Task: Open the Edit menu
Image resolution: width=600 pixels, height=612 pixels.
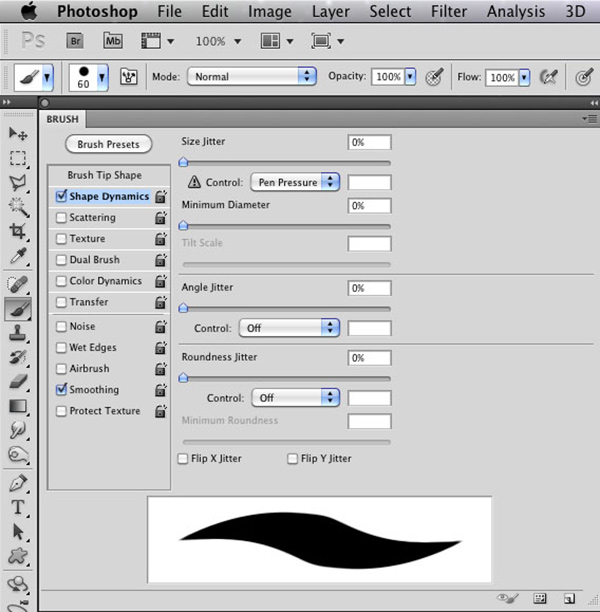Action: coord(215,11)
